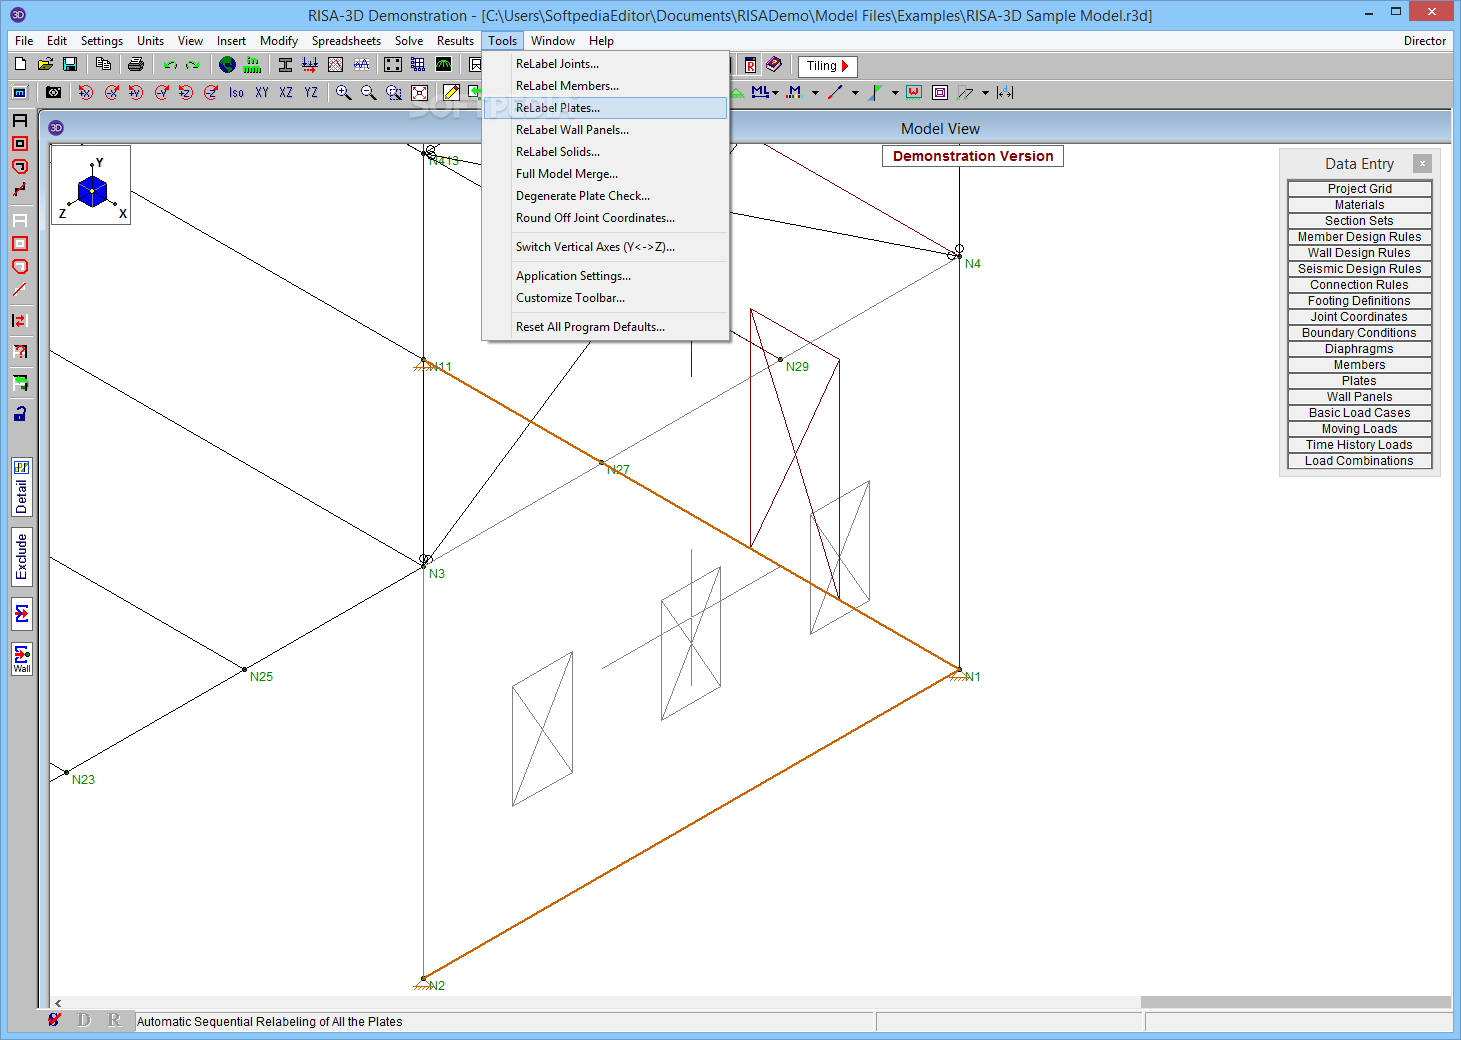This screenshot has width=1461, height=1040.
Task: Choose Full Model Merge menu entry
Action: 605,174
